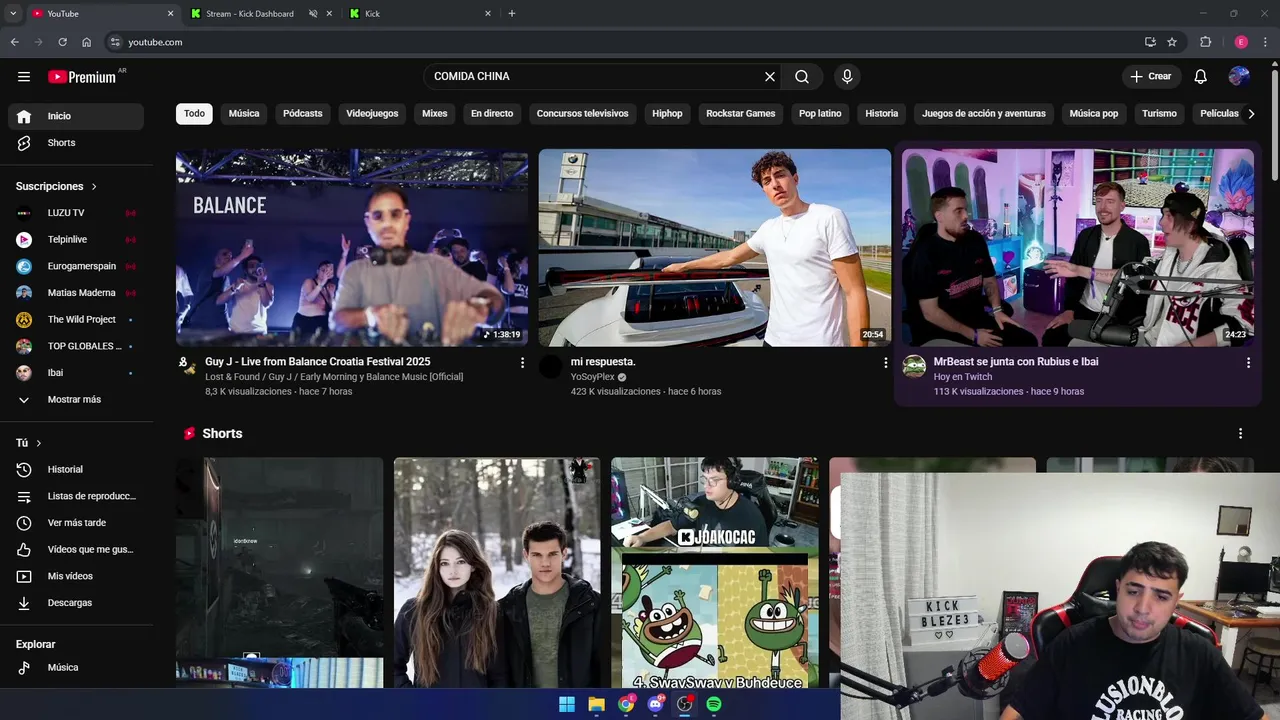Play MrBeast se junta con Rubius thumbnail
Viewport: 1280px width, 720px height.
1078,248
